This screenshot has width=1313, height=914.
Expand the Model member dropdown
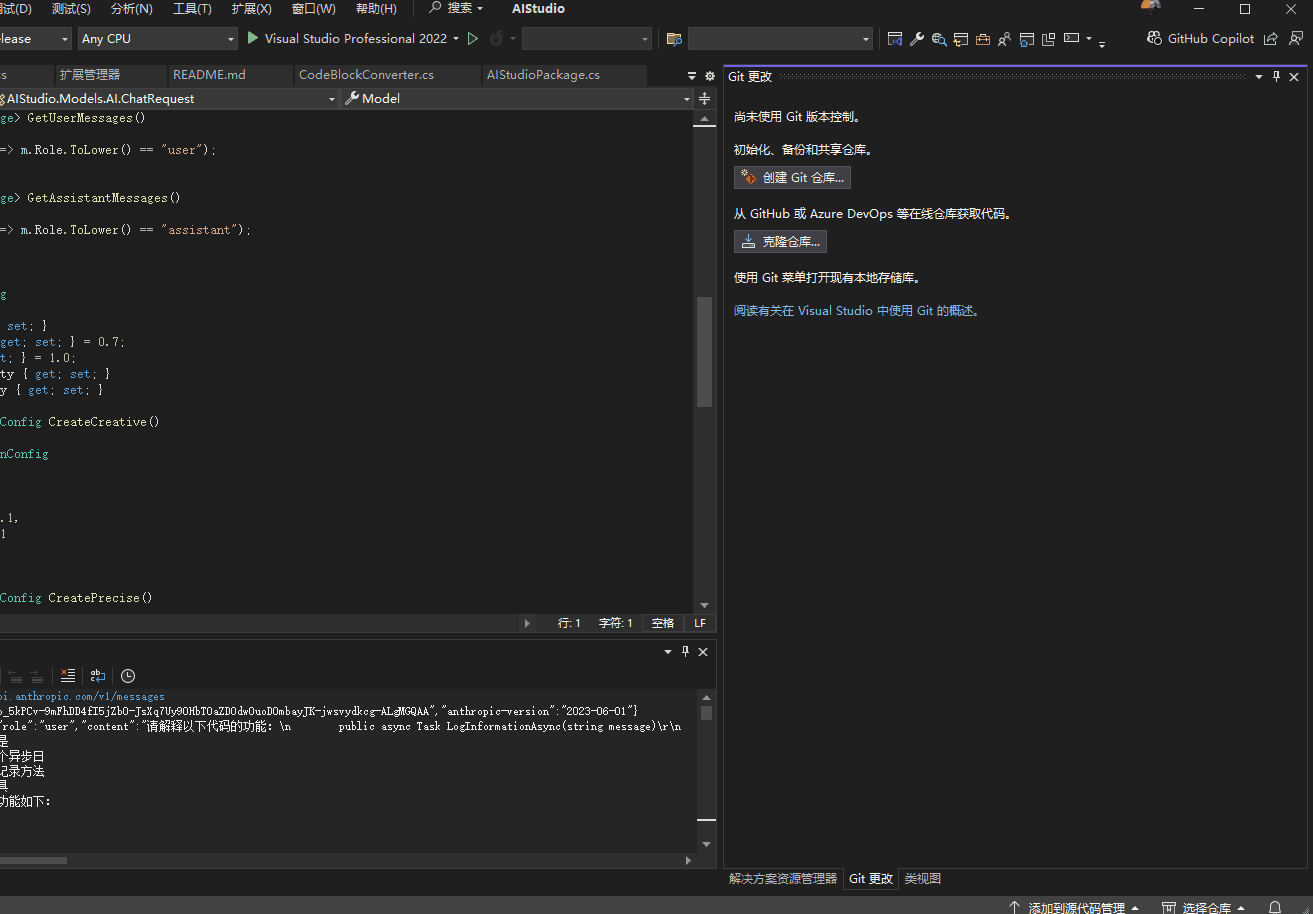point(516,98)
